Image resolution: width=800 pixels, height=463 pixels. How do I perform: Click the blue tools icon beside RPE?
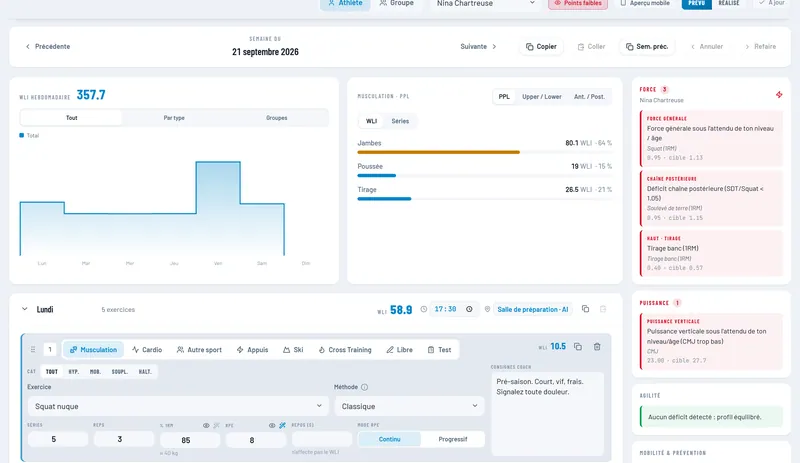282,425
